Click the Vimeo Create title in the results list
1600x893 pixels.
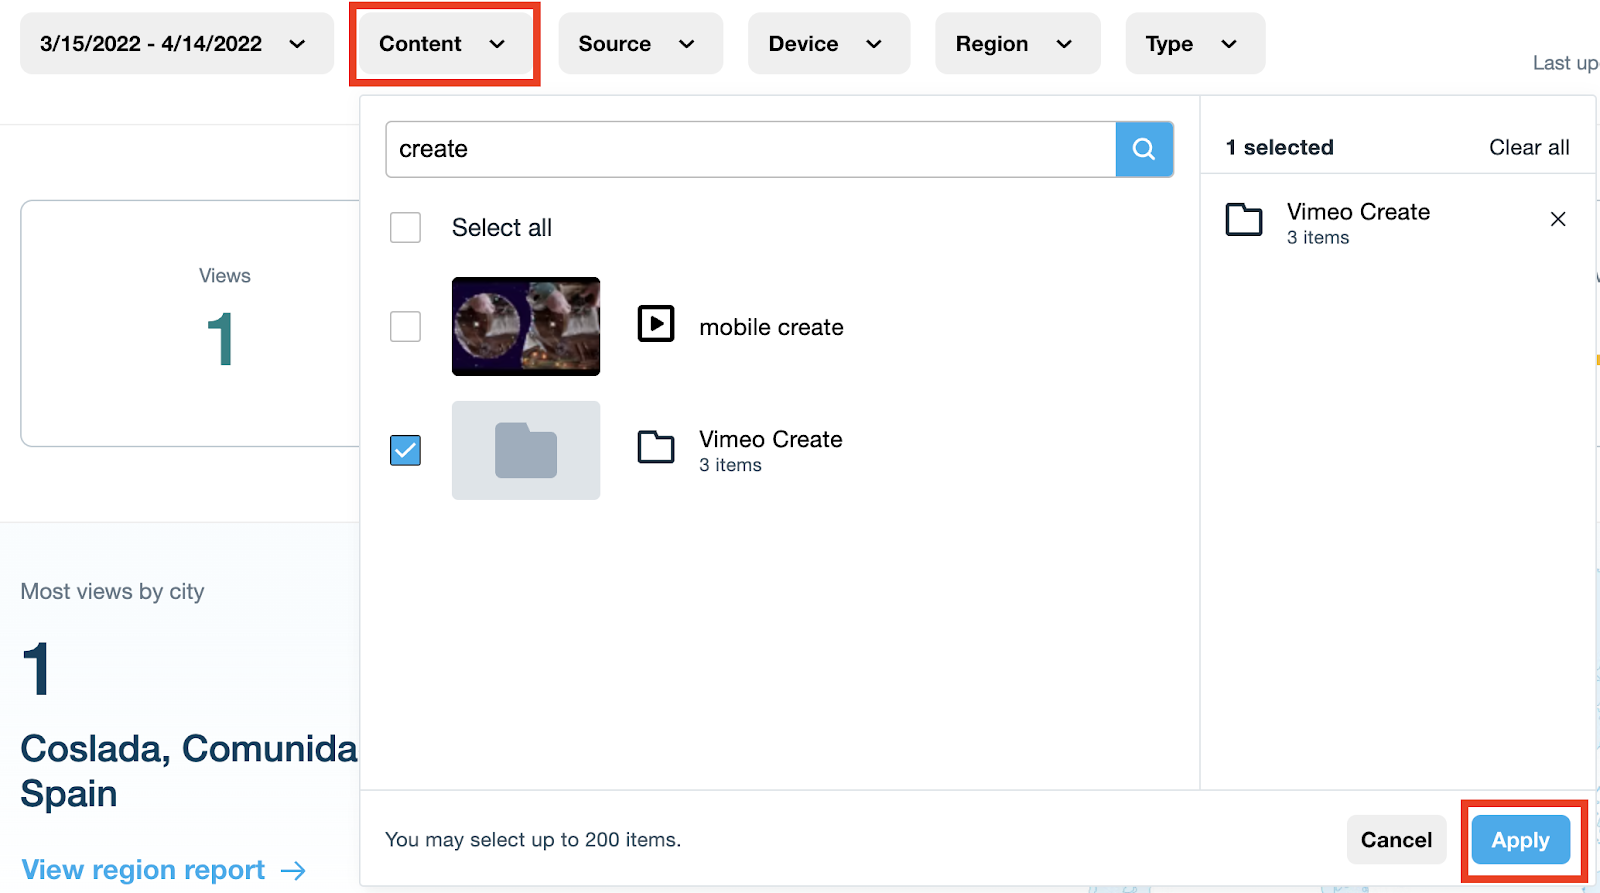coord(771,439)
